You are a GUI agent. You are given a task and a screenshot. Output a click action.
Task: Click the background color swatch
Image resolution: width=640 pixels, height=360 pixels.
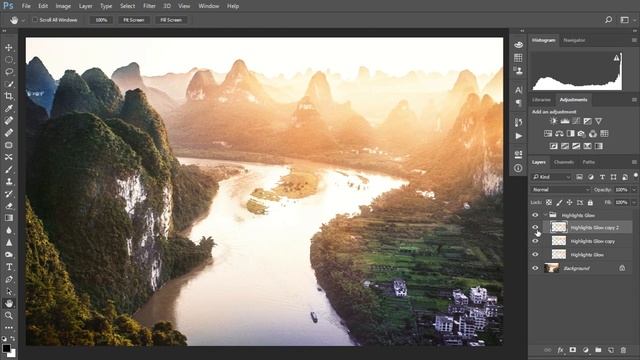point(12,353)
